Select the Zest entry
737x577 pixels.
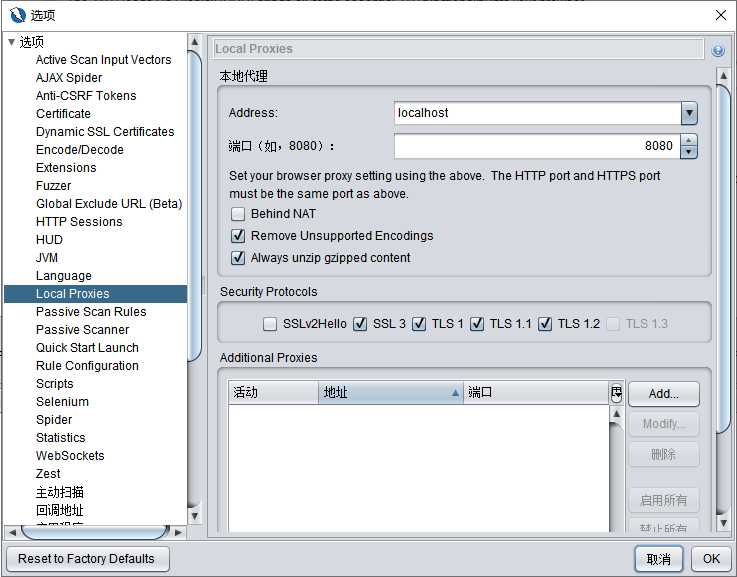[x=48, y=474]
